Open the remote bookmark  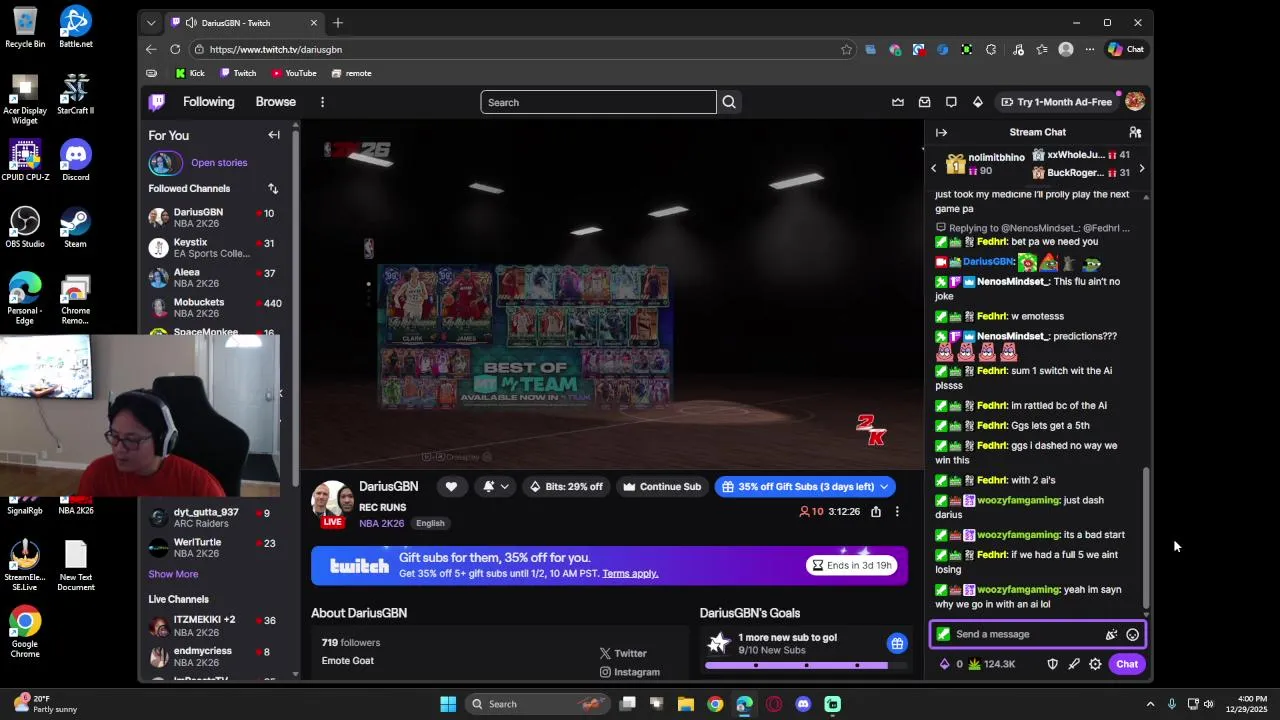click(x=351, y=73)
